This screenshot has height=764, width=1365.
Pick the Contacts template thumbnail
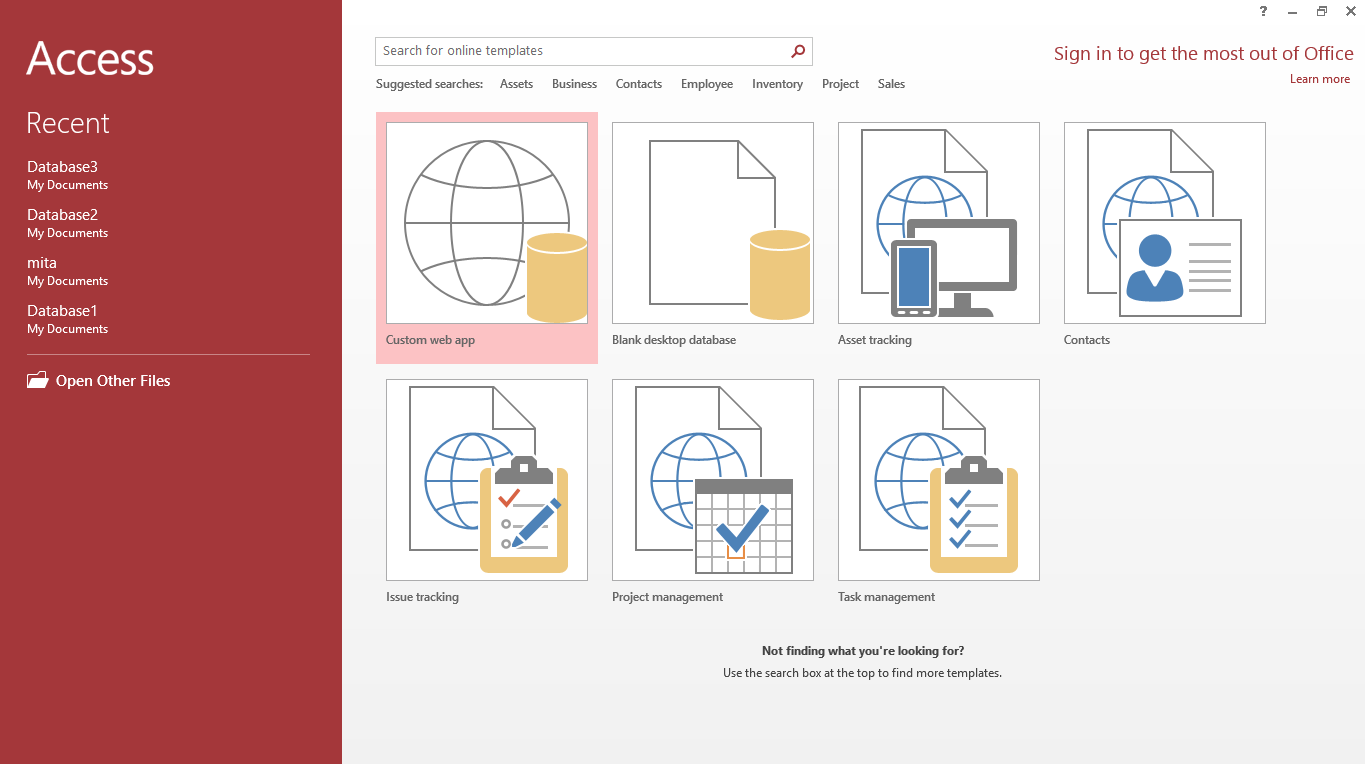pyautogui.click(x=1165, y=223)
